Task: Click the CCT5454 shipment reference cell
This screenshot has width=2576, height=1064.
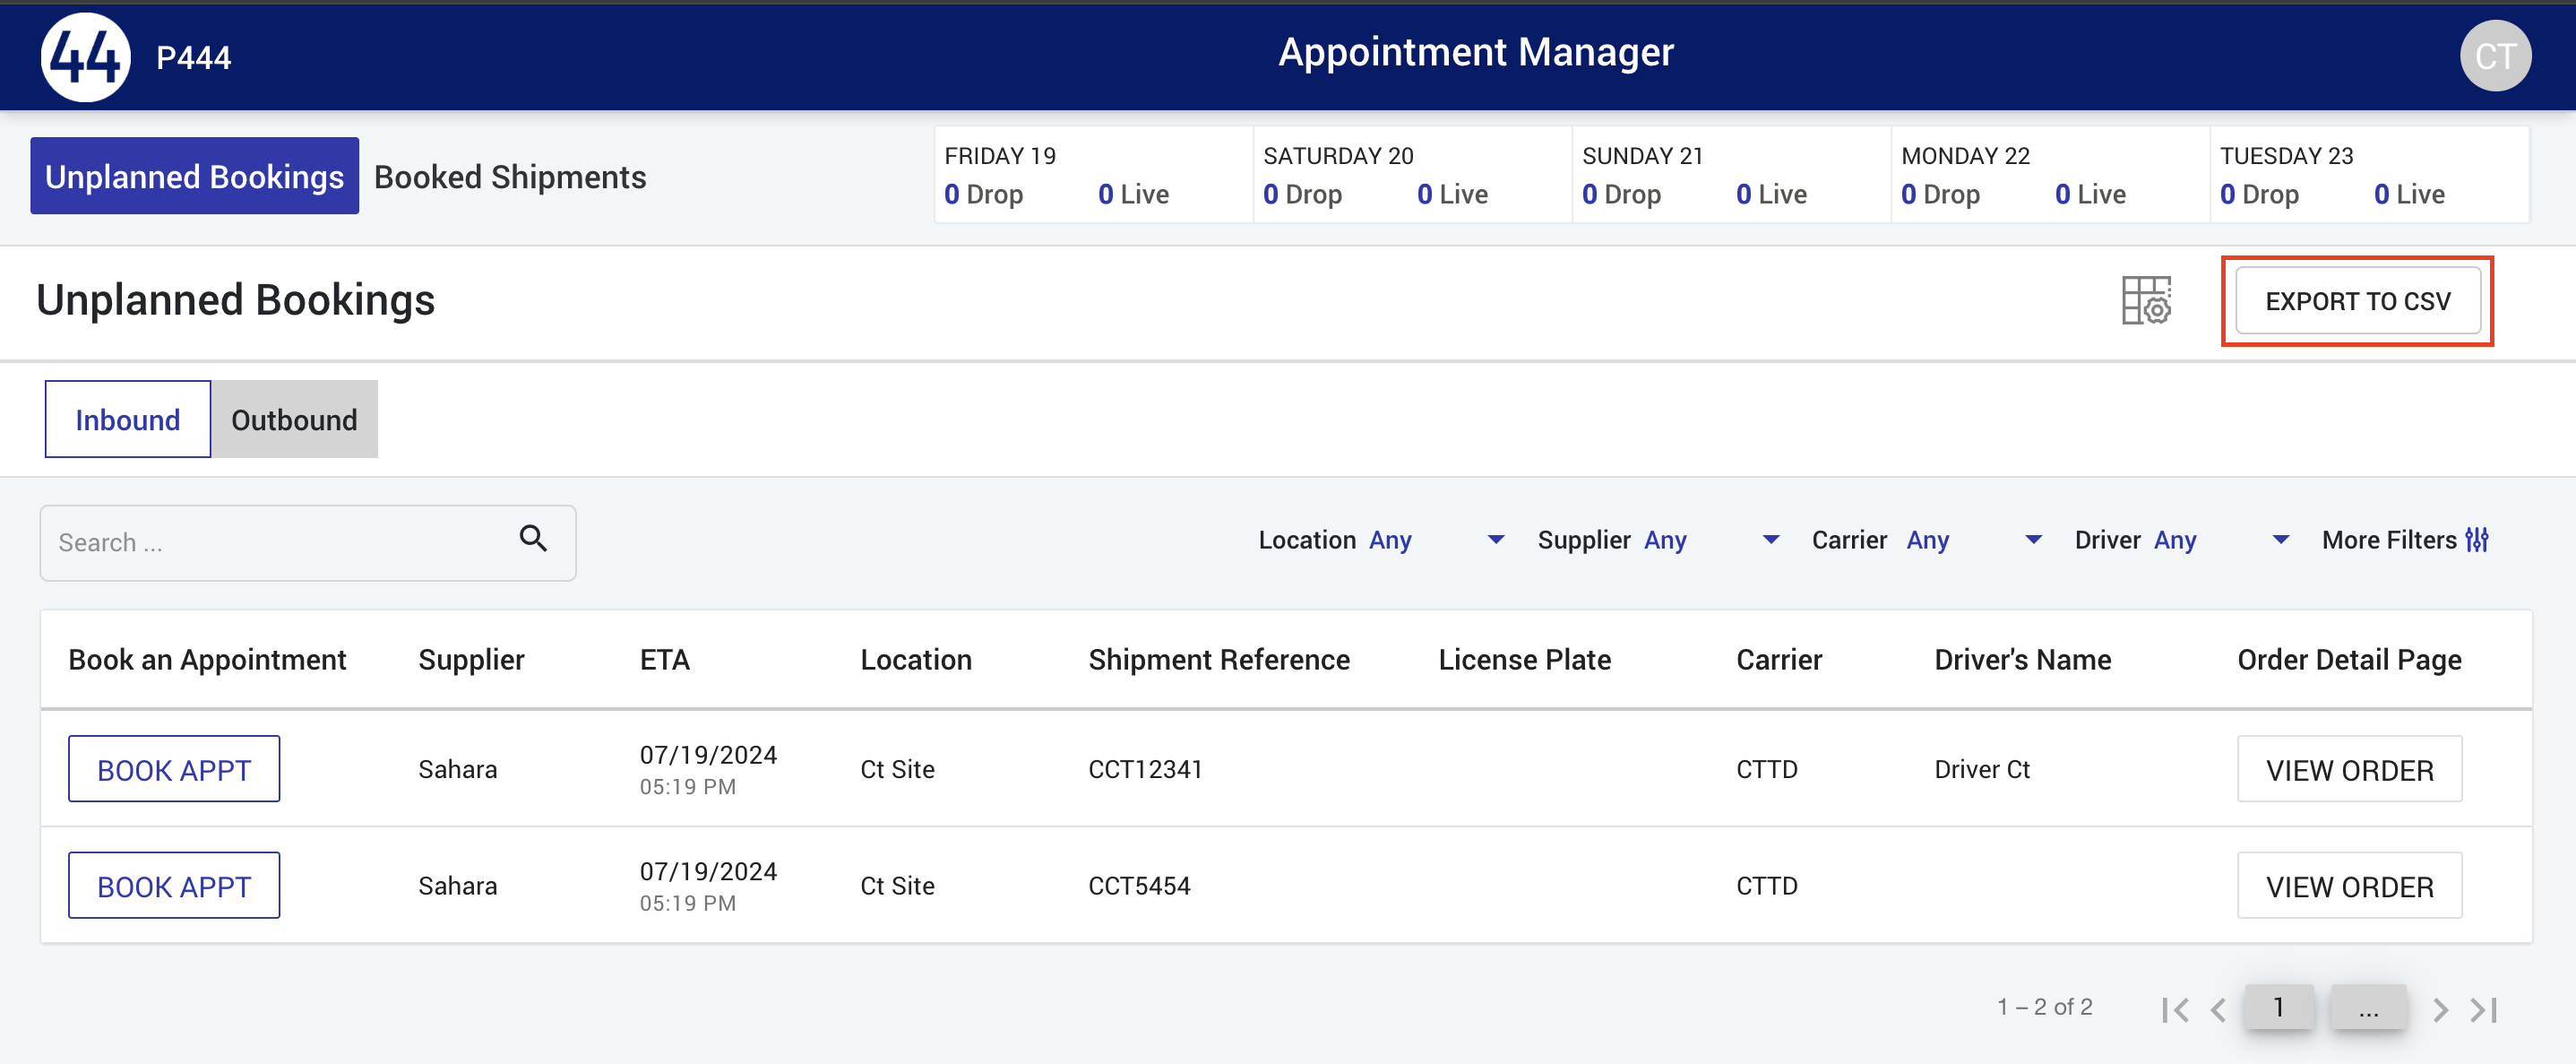Action: click(1139, 886)
